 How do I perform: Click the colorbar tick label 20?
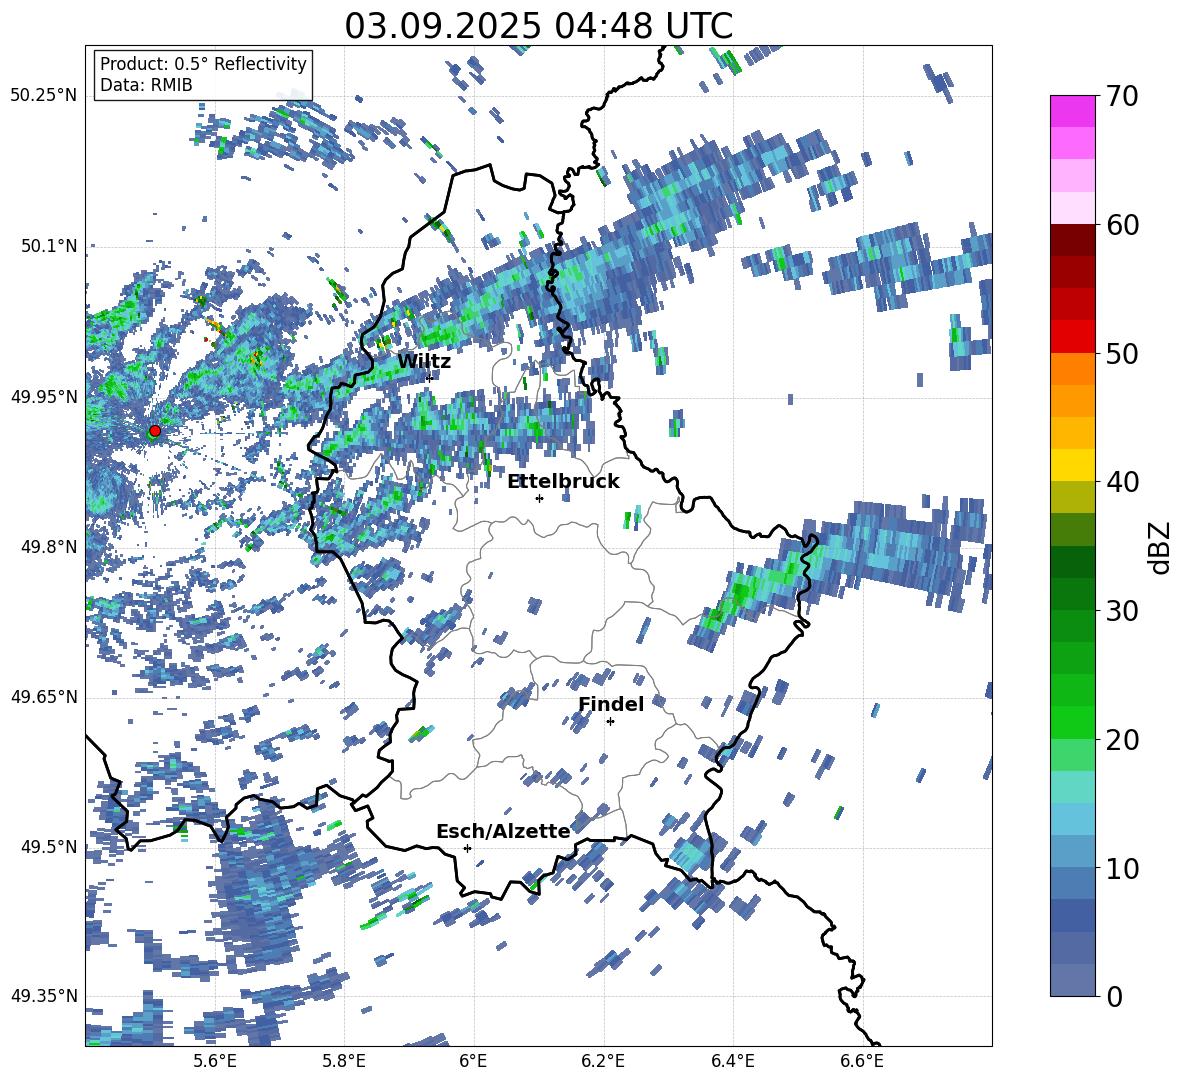point(1122,739)
